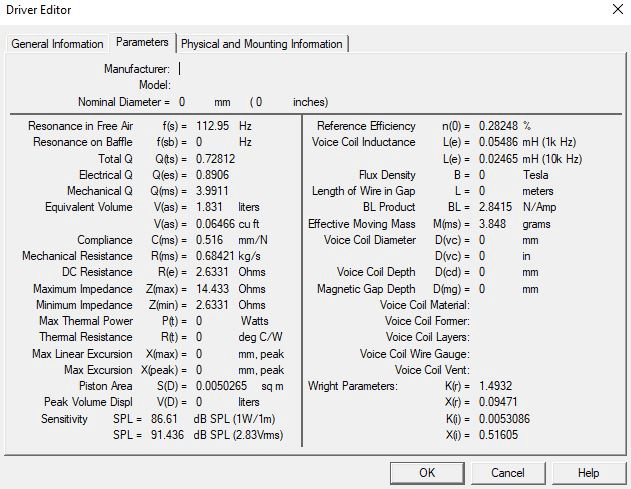Select the Q(ms) value 3.9911

coord(212,191)
